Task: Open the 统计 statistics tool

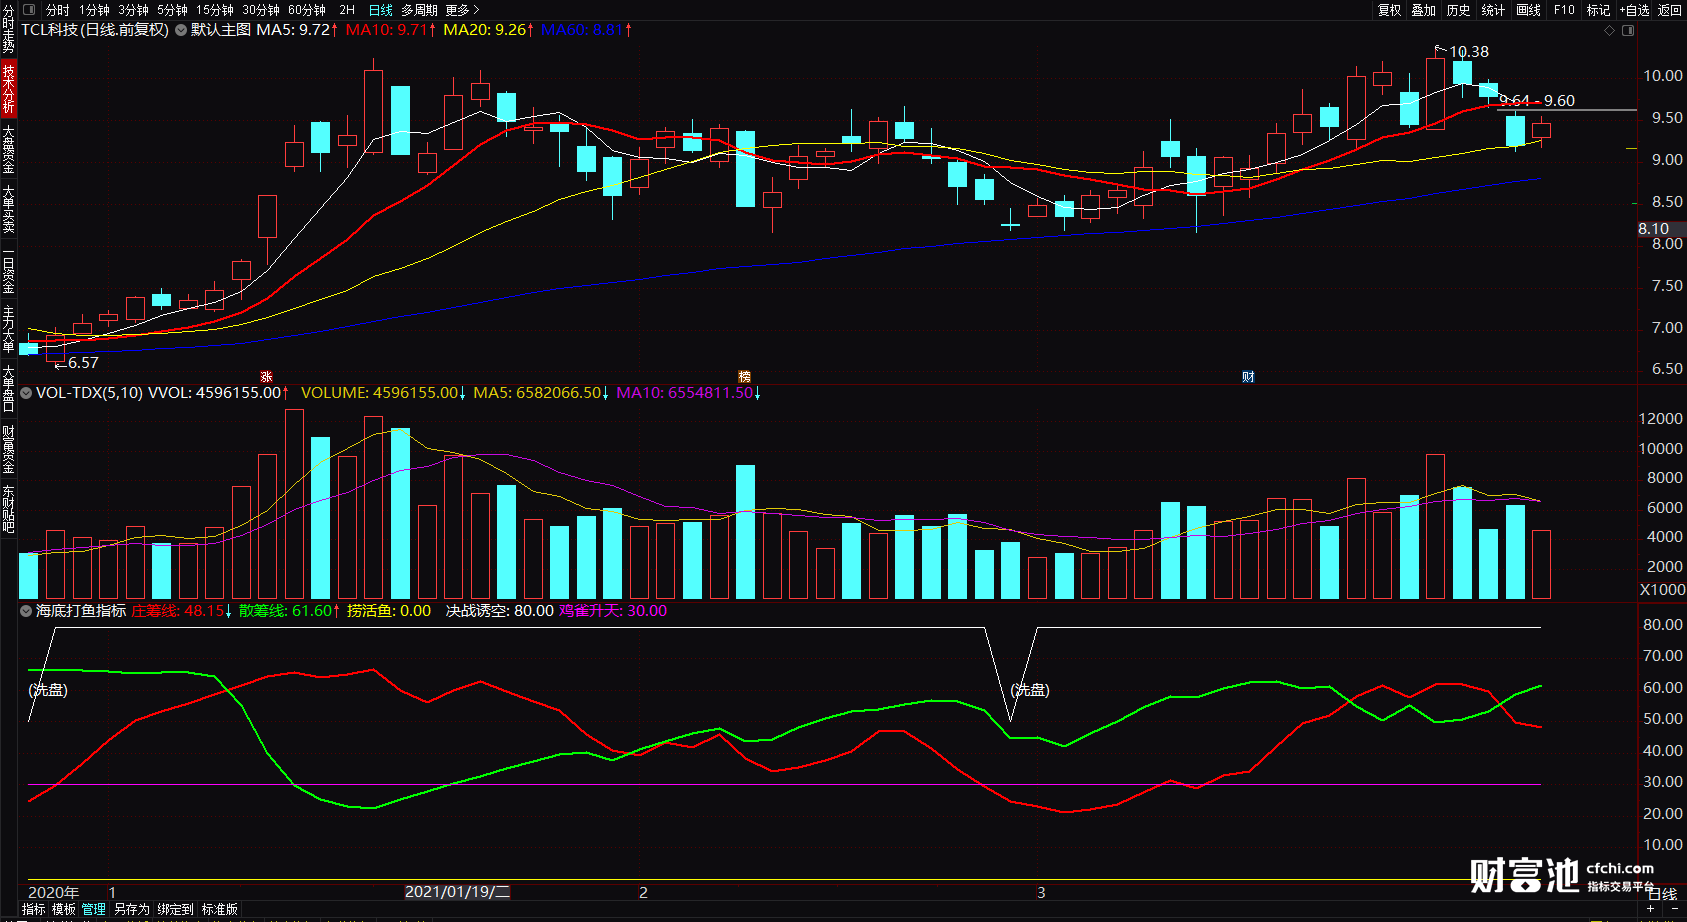Action: pyautogui.click(x=1493, y=10)
